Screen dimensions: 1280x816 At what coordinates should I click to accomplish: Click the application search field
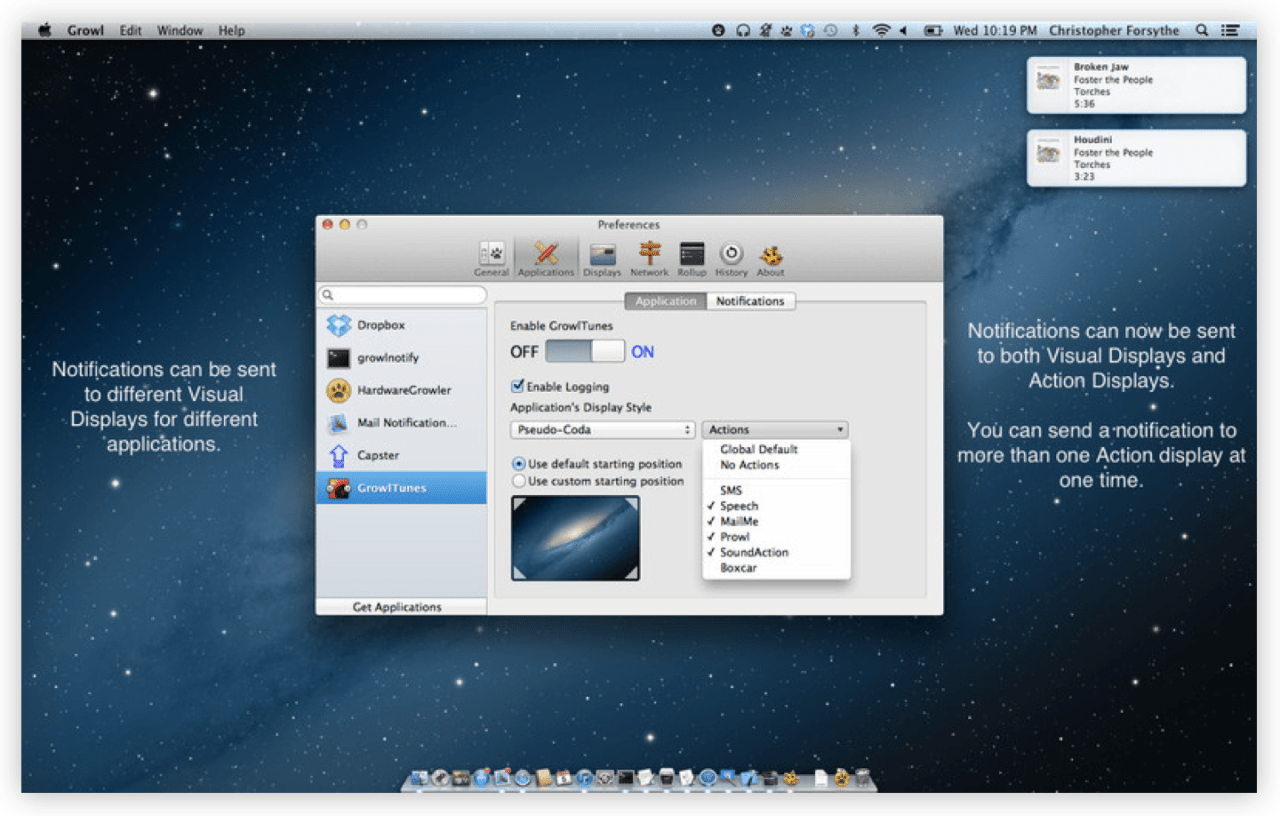[402, 295]
